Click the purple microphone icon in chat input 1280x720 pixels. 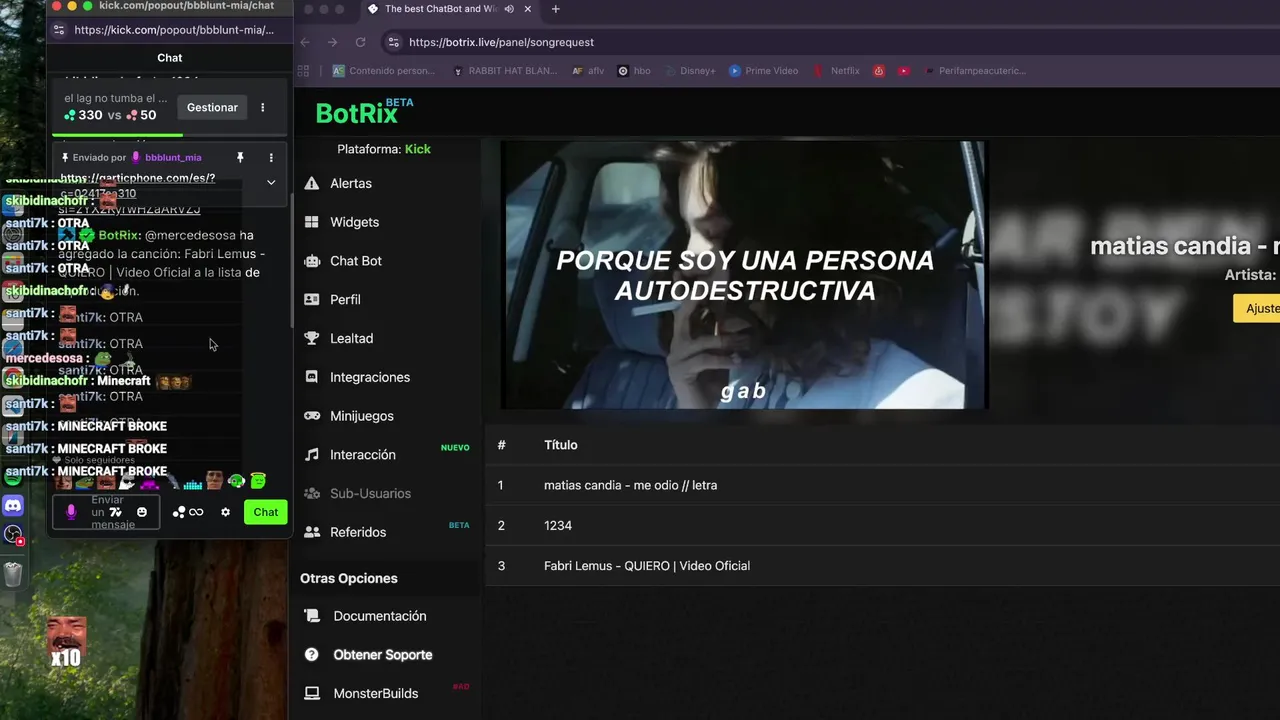71,512
